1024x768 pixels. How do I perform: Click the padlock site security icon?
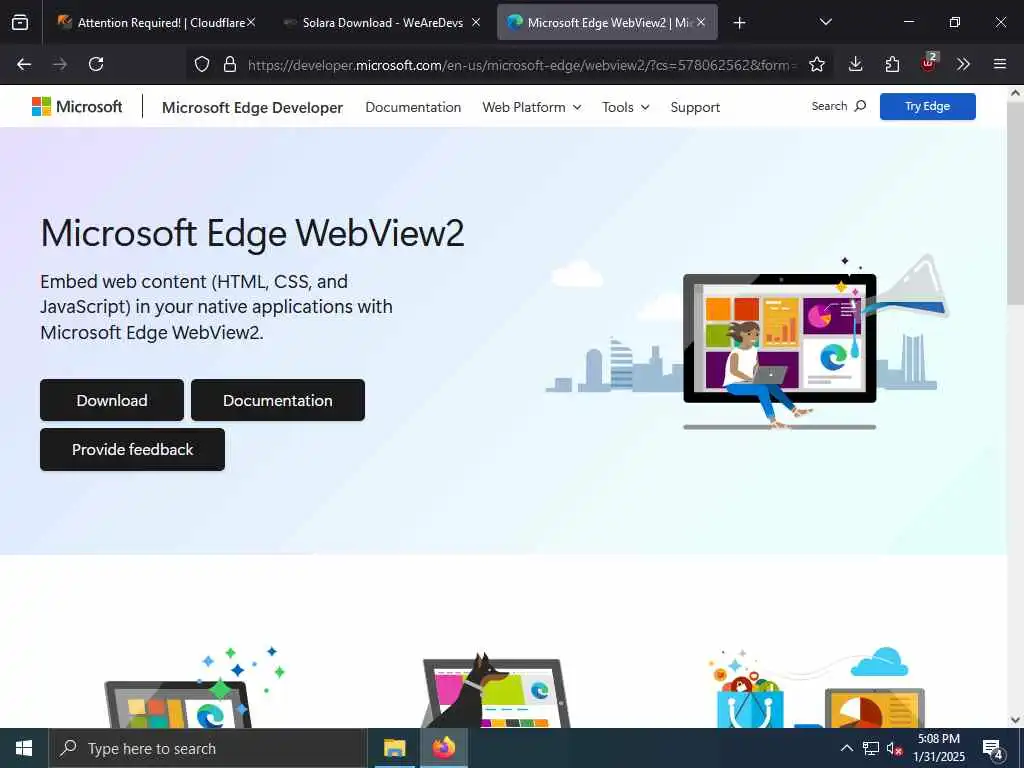(x=229, y=64)
